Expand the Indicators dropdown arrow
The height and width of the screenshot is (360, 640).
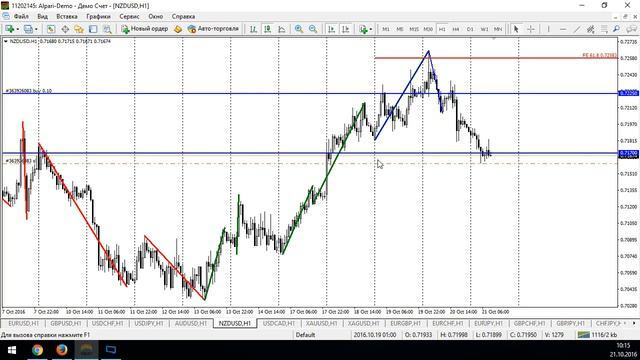click(371, 29)
